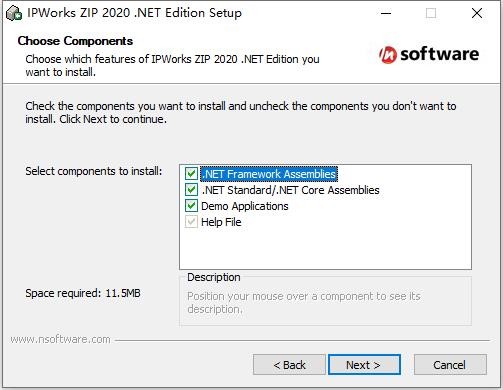Close the IPWorks ZIP Setup dialog
The height and width of the screenshot is (390, 503).
477,13
